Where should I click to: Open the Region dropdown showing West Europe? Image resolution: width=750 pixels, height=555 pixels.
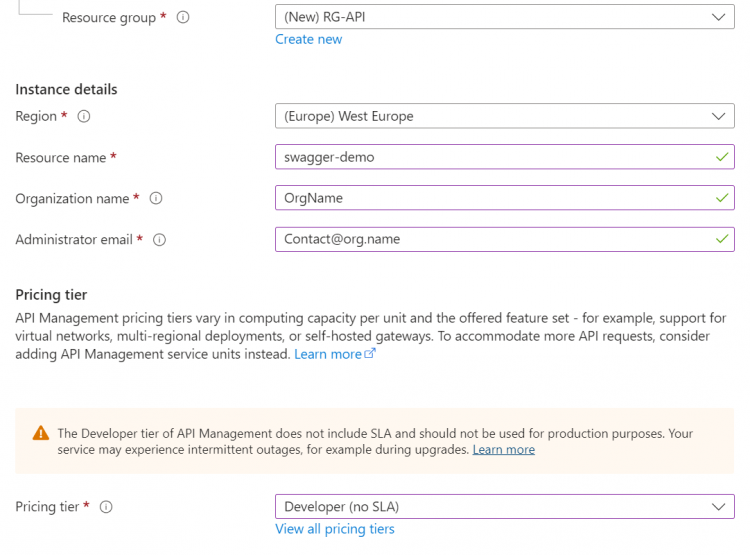[505, 116]
